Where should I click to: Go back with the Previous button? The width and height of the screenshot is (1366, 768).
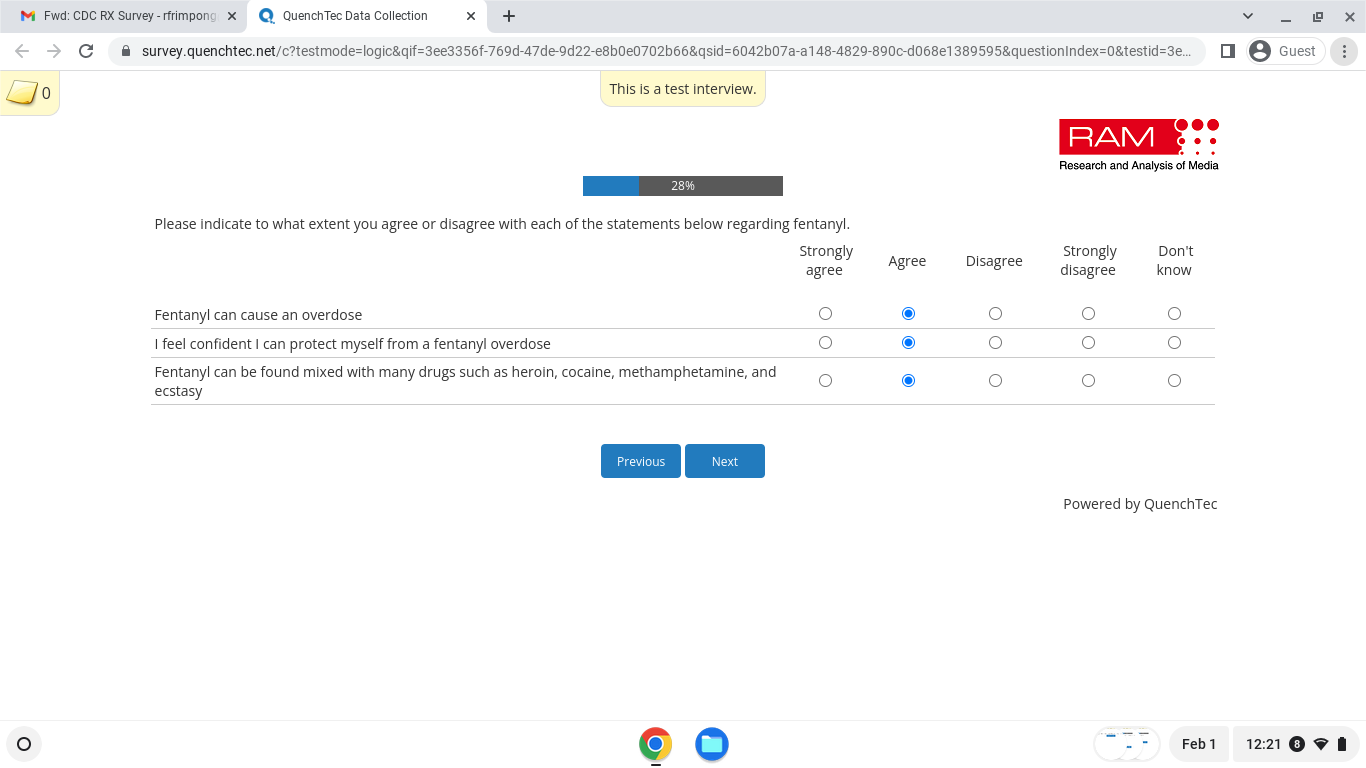click(x=640, y=461)
